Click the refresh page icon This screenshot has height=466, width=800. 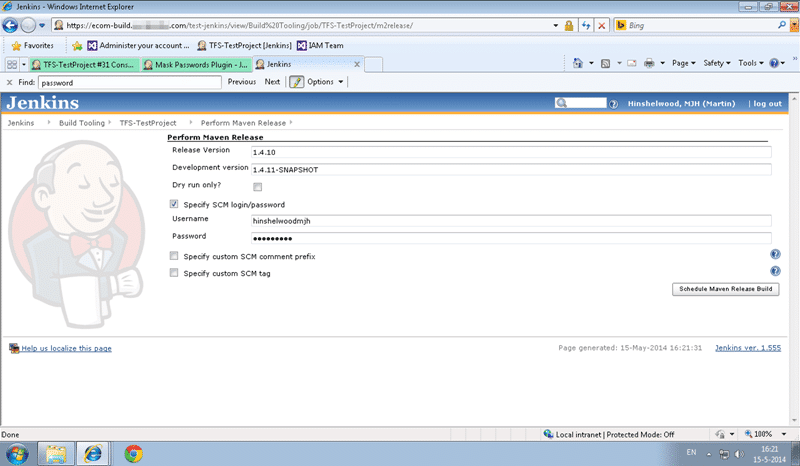(586, 26)
